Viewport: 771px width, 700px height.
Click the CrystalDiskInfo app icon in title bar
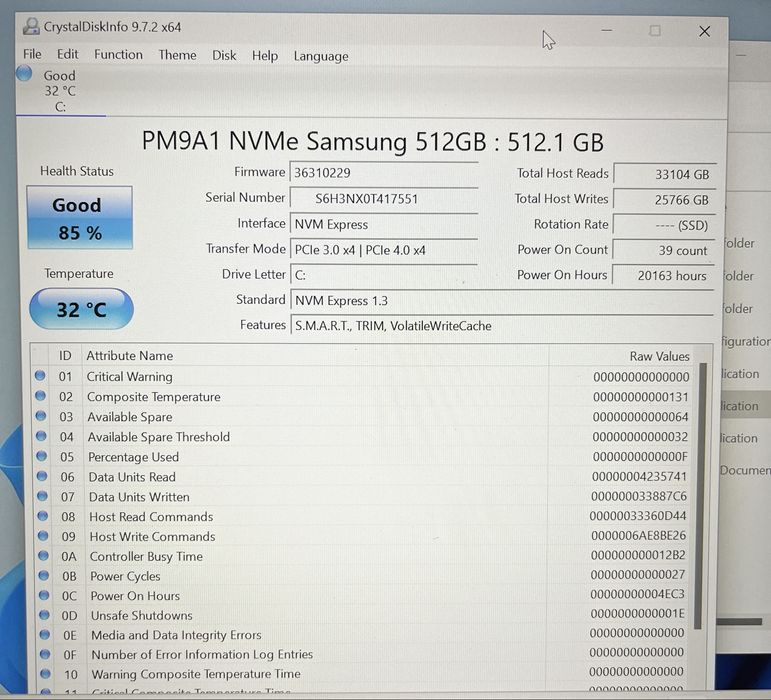pyautogui.click(x=31, y=26)
